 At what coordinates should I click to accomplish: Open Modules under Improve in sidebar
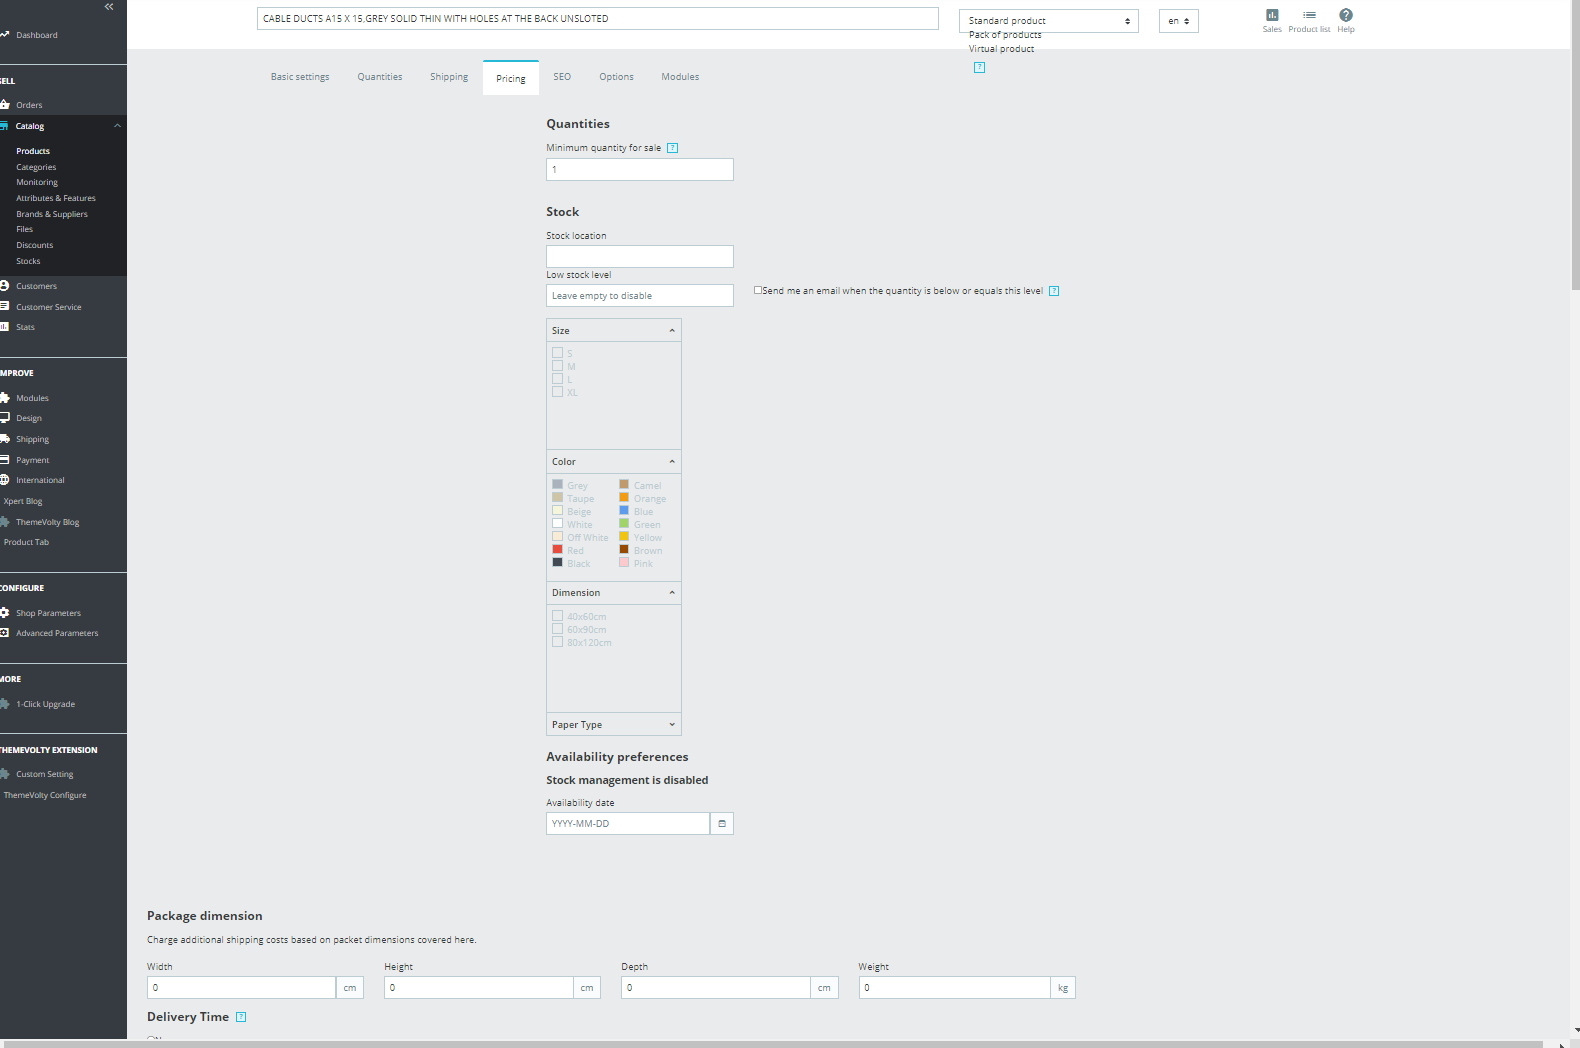tap(32, 398)
